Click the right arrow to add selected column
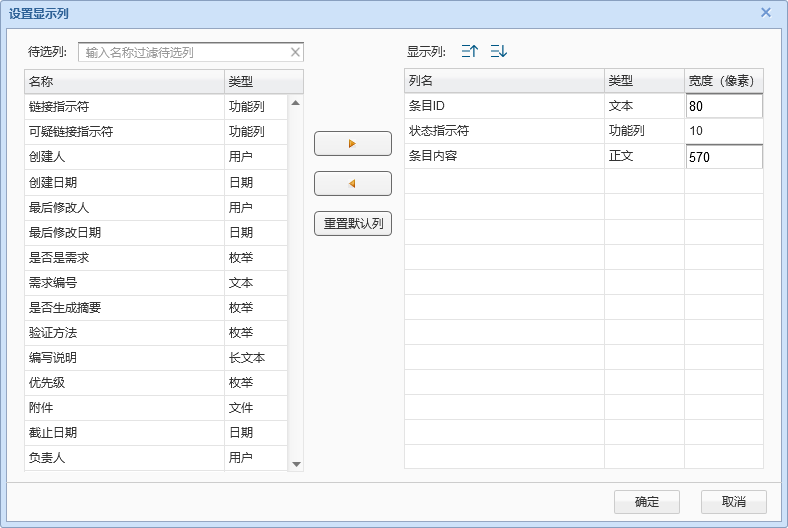Image resolution: width=788 pixels, height=528 pixels. click(352, 144)
